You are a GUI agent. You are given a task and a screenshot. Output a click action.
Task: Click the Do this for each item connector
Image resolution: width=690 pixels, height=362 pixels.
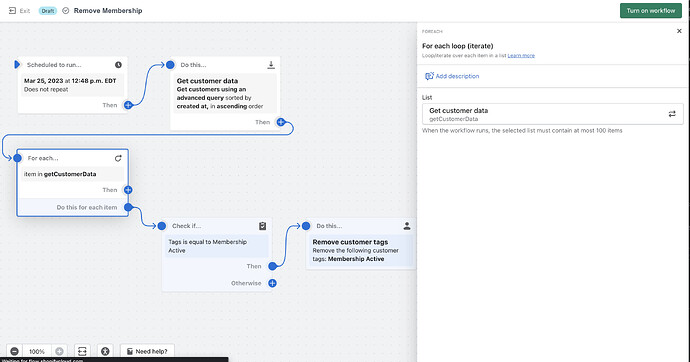tap(128, 207)
